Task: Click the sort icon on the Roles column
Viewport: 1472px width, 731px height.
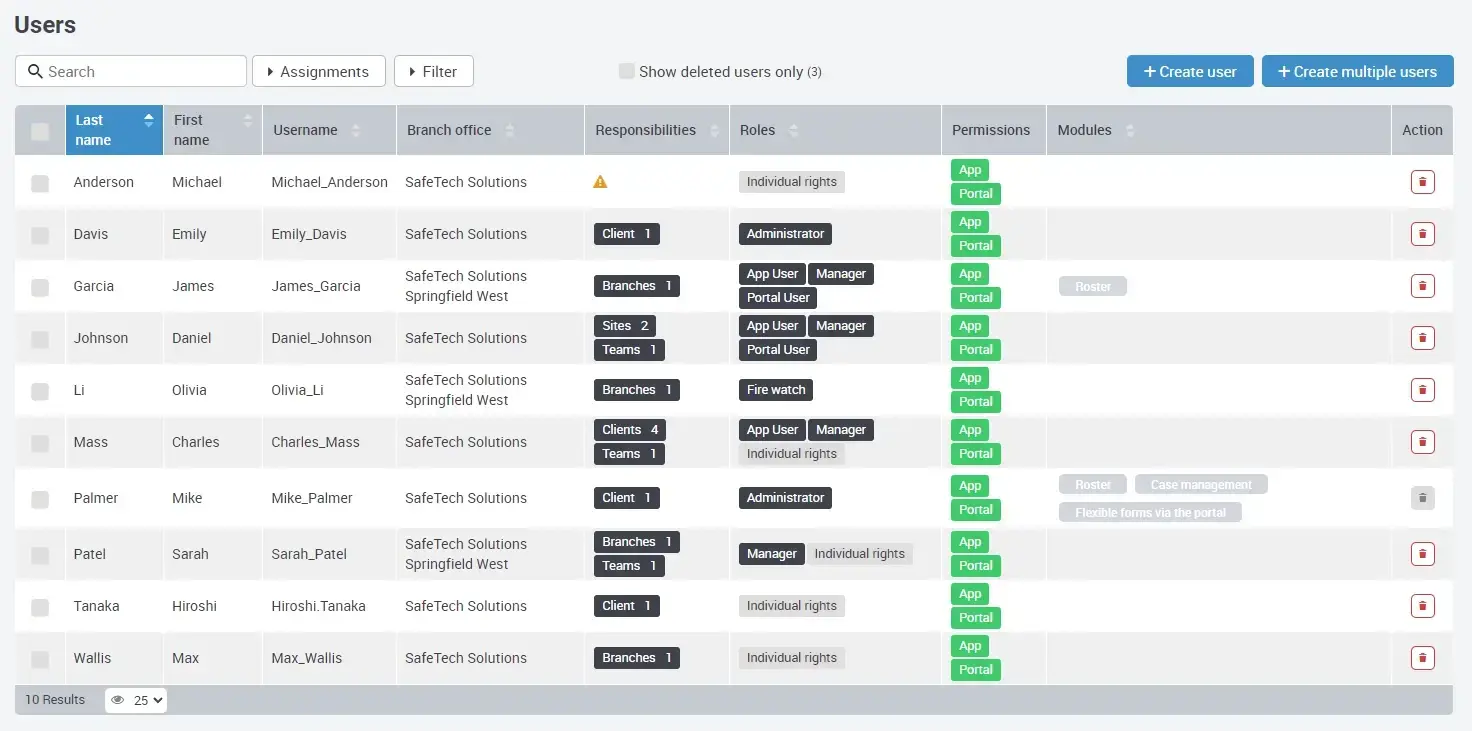Action: coord(793,129)
